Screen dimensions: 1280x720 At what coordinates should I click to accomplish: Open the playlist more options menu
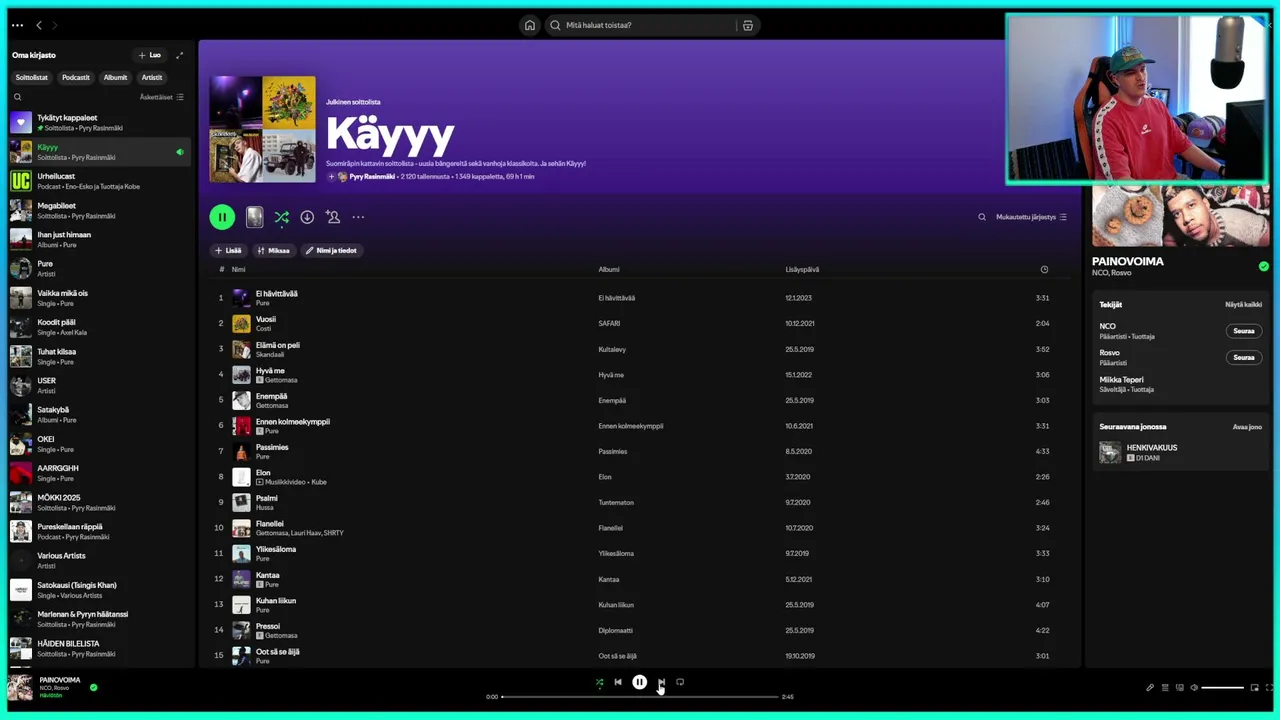(358, 217)
